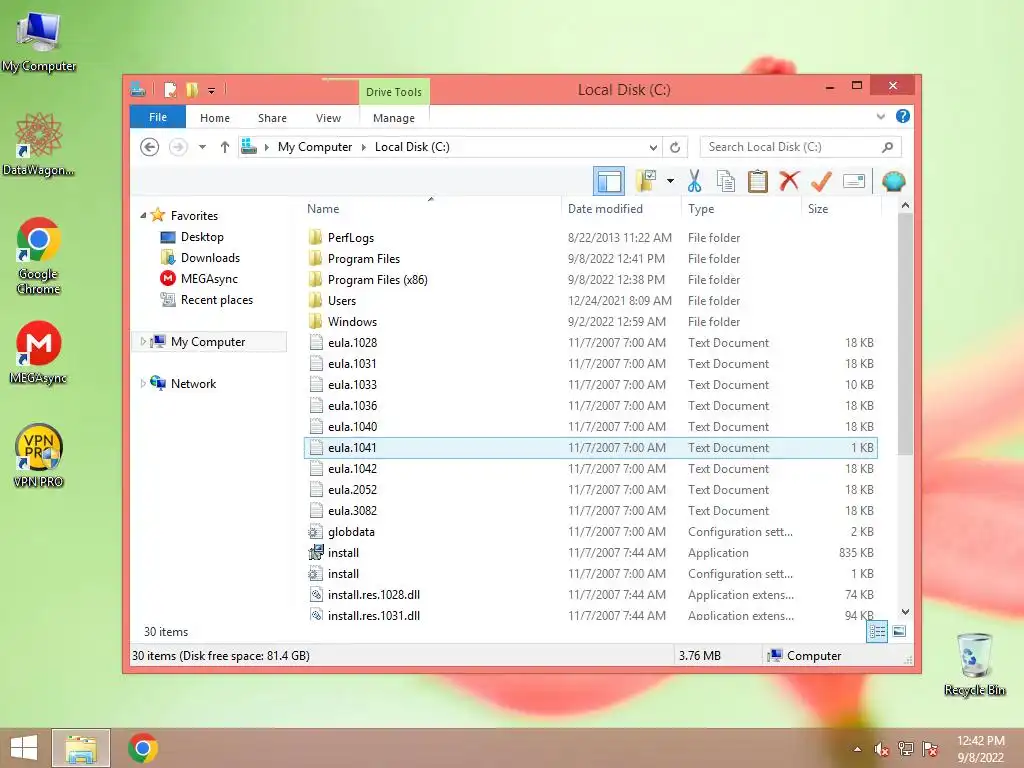This screenshot has height=768, width=1024.
Task: Open the Manage ribbon tab
Action: pos(394,118)
